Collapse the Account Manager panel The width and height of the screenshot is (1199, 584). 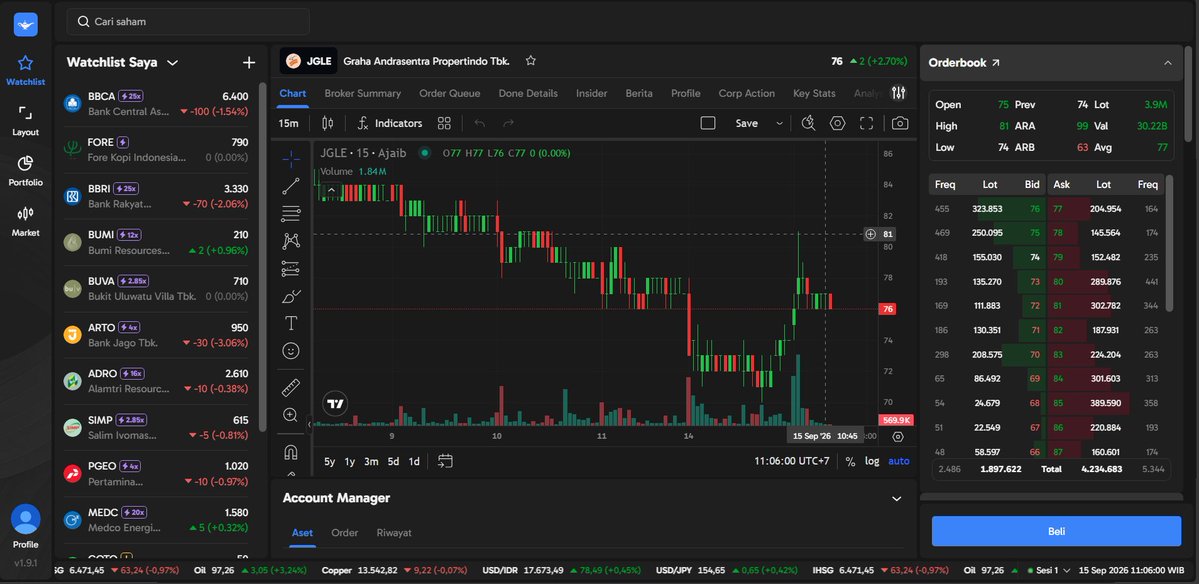(897, 498)
